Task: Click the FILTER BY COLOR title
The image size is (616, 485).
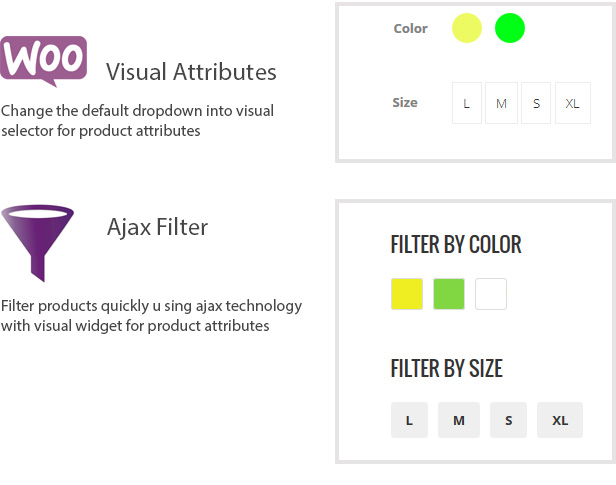Action: click(456, 244)
